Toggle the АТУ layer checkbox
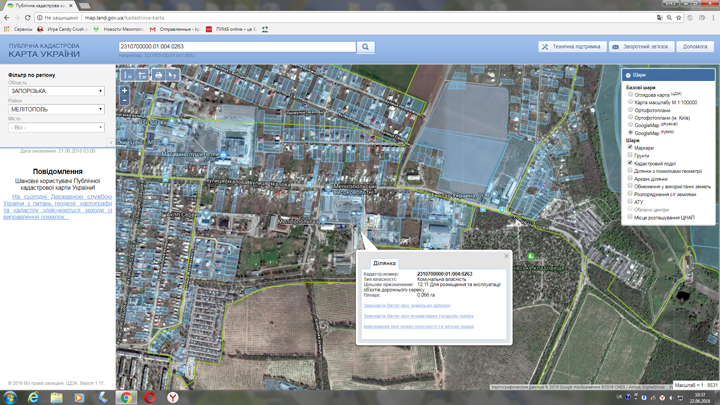 coord(630,201)
